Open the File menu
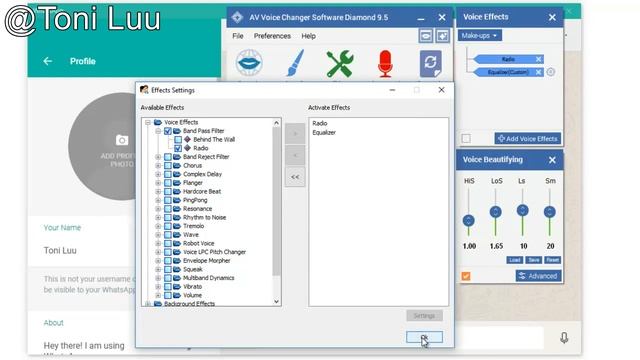This screenshot has height=360, width=640. (x=238, y=36)
